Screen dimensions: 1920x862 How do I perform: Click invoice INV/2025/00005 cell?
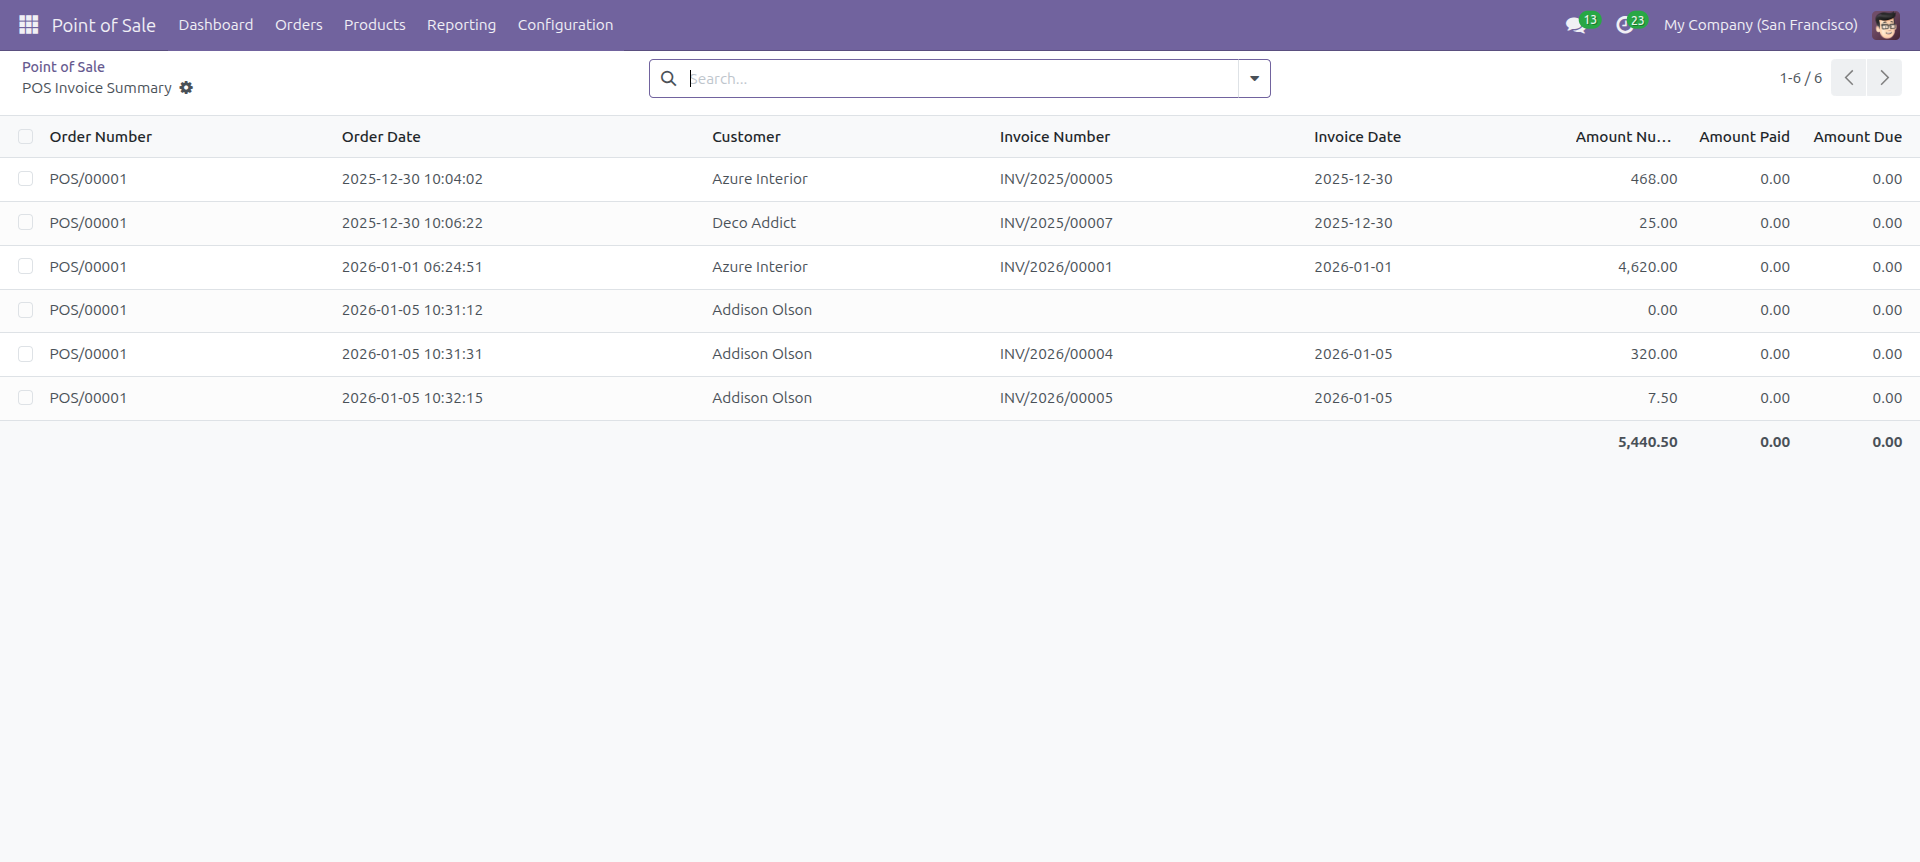(1056, 179)
